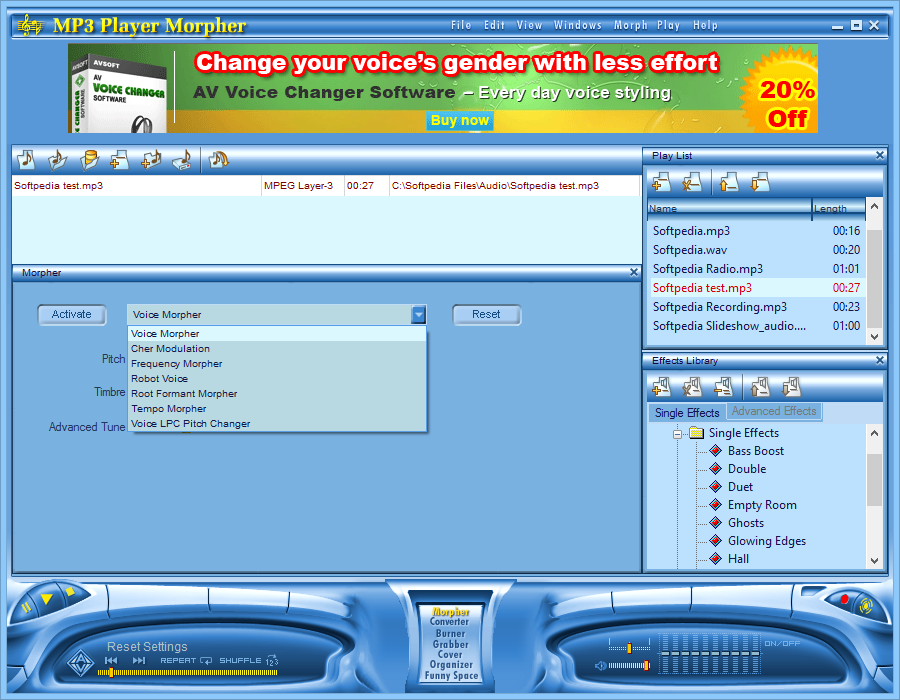The width and height of the screenshot is (900, 700).
Task: Open the Windows menu
Action: pos(577,25)
